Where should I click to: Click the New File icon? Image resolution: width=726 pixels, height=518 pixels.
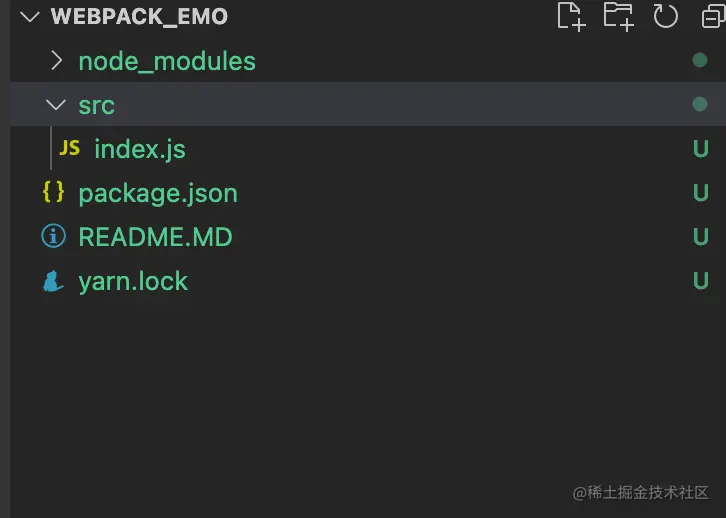pyautogui.click(x=571, y=17)
